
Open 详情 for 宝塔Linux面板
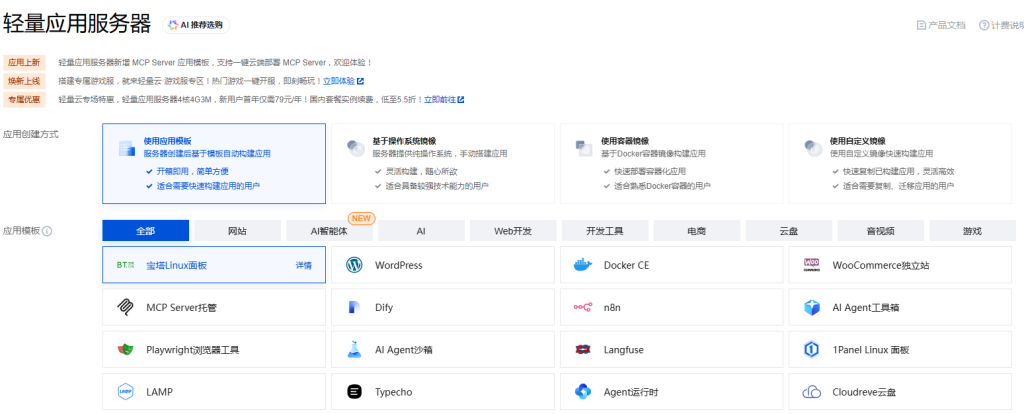[304, 266]
